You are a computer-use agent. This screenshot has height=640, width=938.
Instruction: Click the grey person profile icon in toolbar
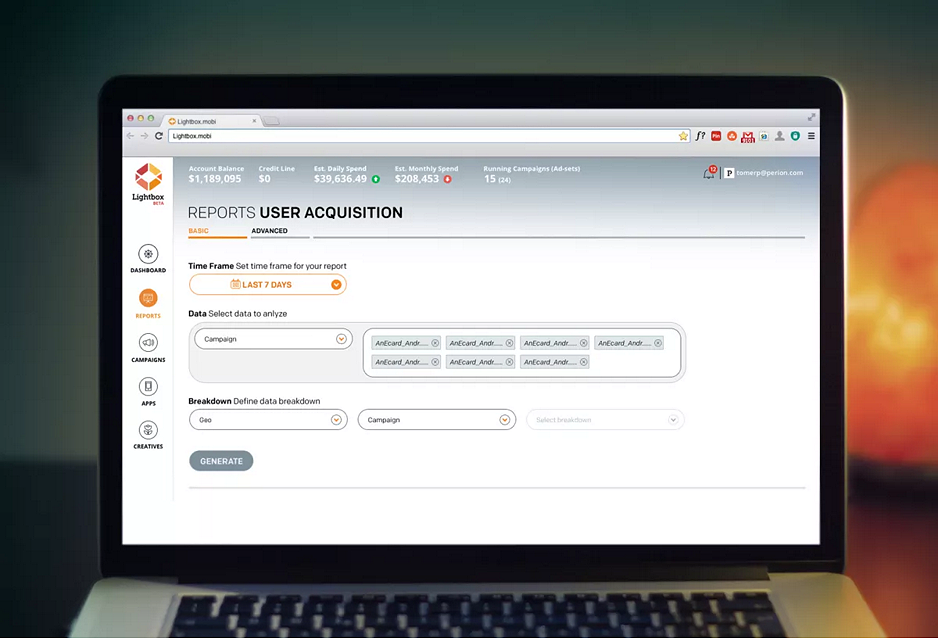[779, 136]
